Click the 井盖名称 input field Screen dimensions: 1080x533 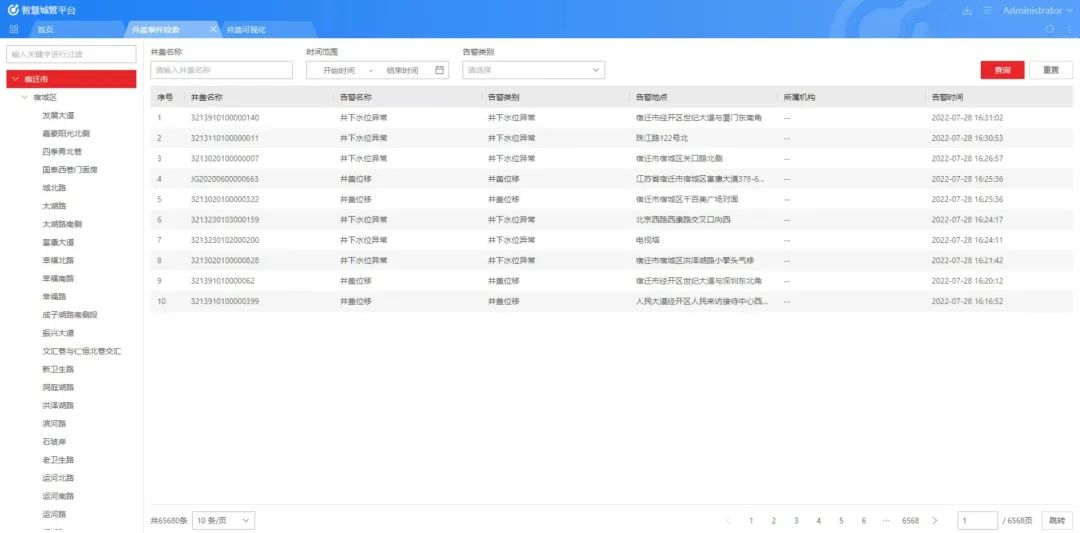click(221, 70)
